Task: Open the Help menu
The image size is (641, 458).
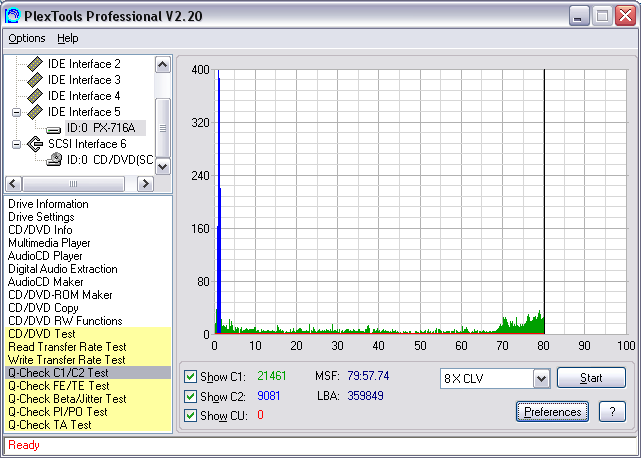Action: [x=67, y=38]
